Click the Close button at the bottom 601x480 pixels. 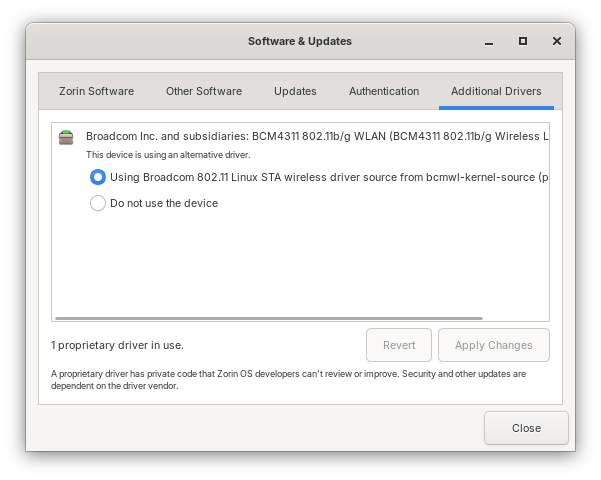coord(526,428)
